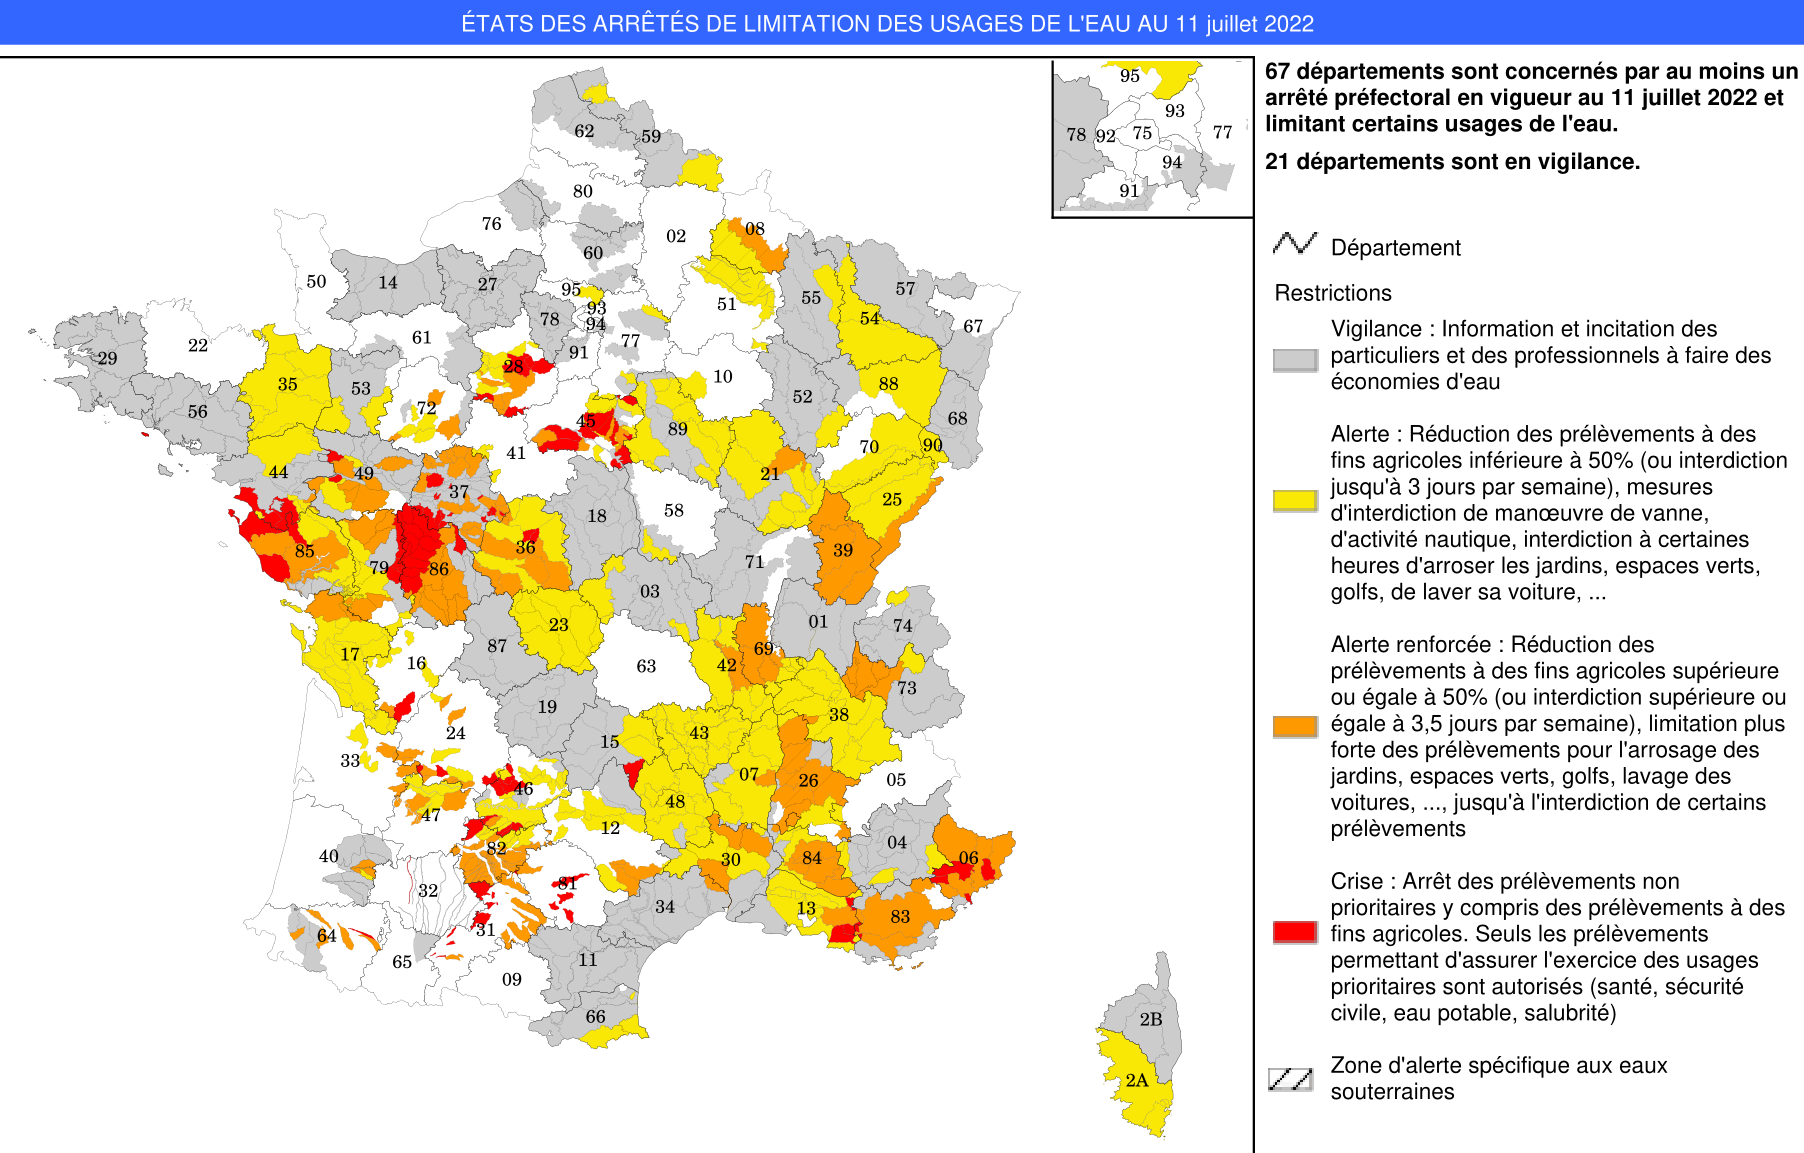
Task: Click department label 33 on the map
Action: 350,760
